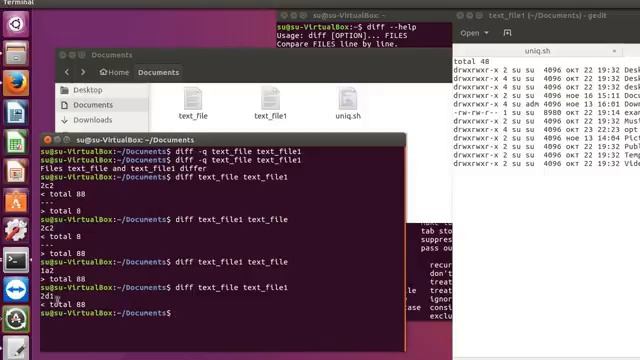This screenshot has width=640, height=360.
Task: Click the Terminal label in the top panel
Action: (18, 2)
